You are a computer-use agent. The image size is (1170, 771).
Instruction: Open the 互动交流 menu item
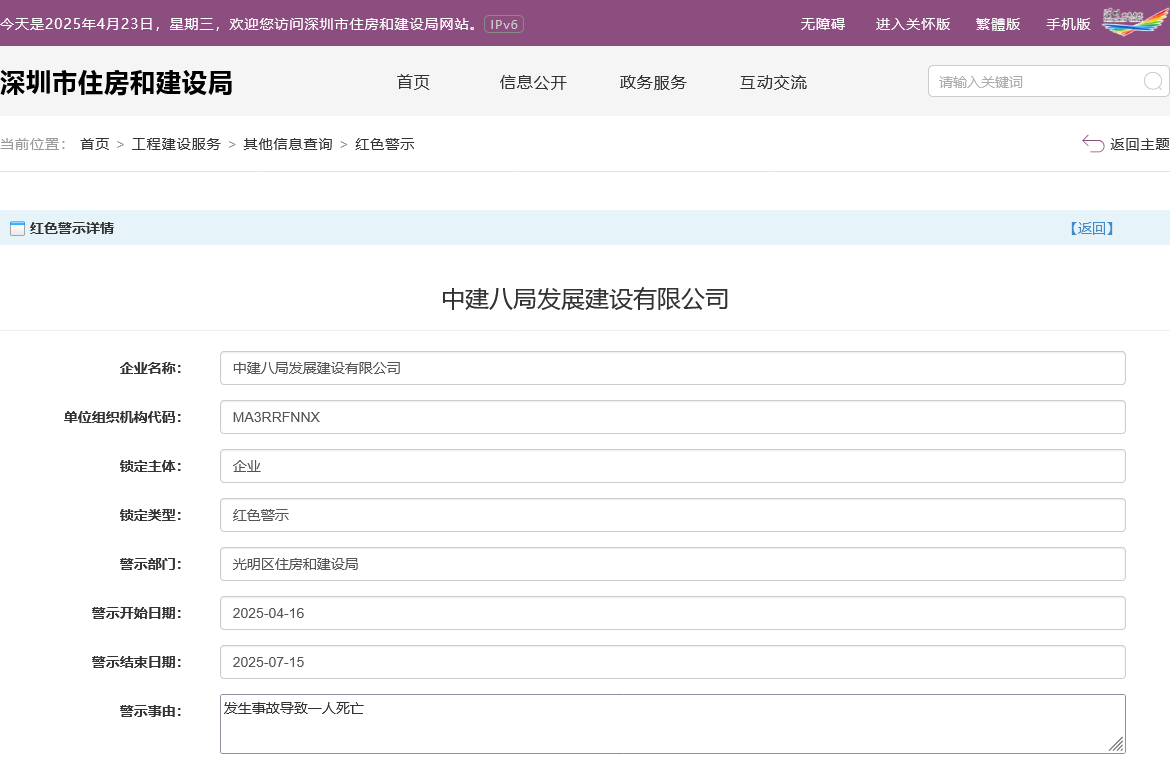coord(773,83)
